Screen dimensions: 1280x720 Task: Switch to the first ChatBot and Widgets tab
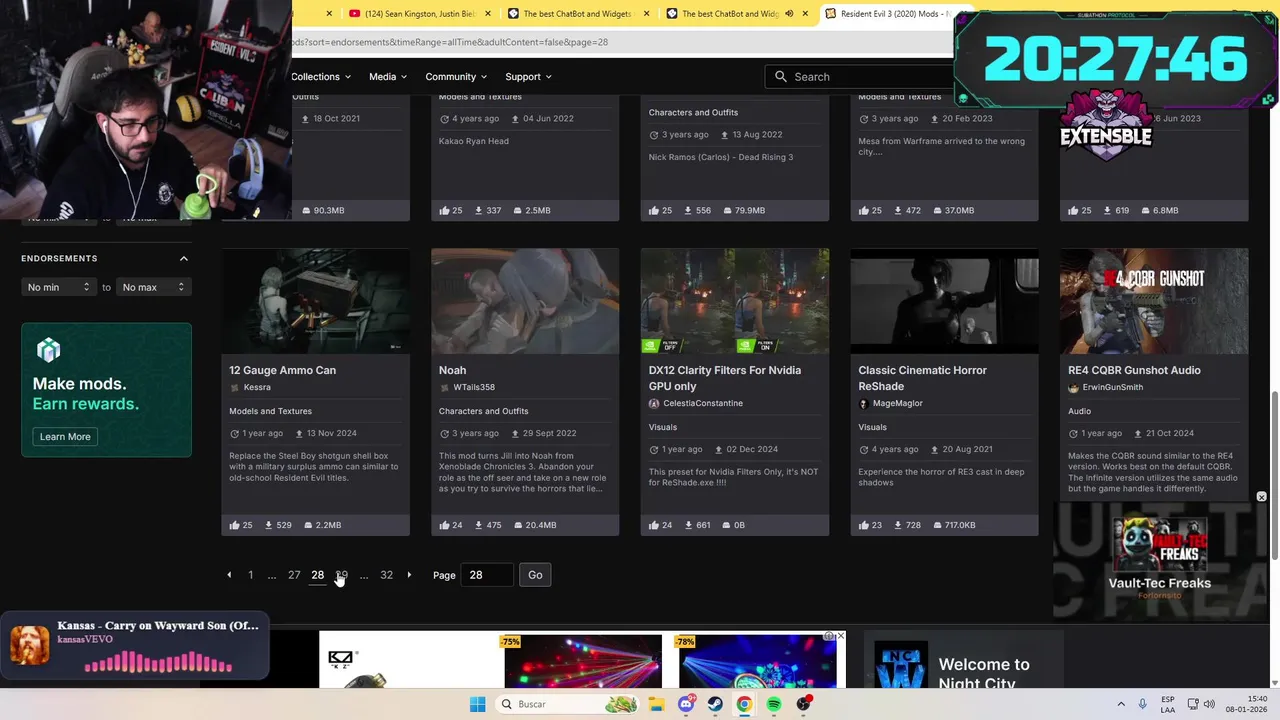click(x=578, y=14)
